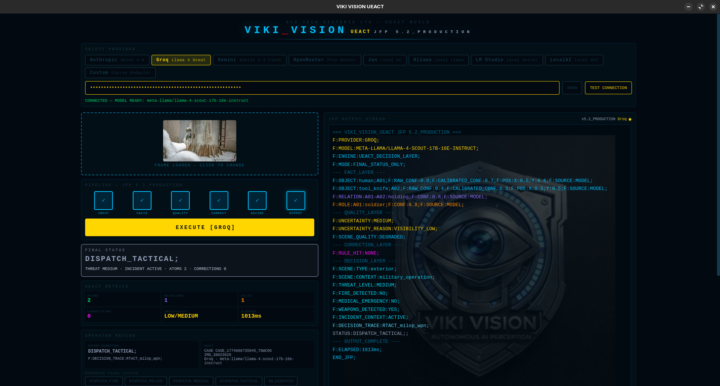This screenshot has width=720, height=386.
Task: Set operator status to DISPATCH_TACTICAL
Action: click(239, 381)
